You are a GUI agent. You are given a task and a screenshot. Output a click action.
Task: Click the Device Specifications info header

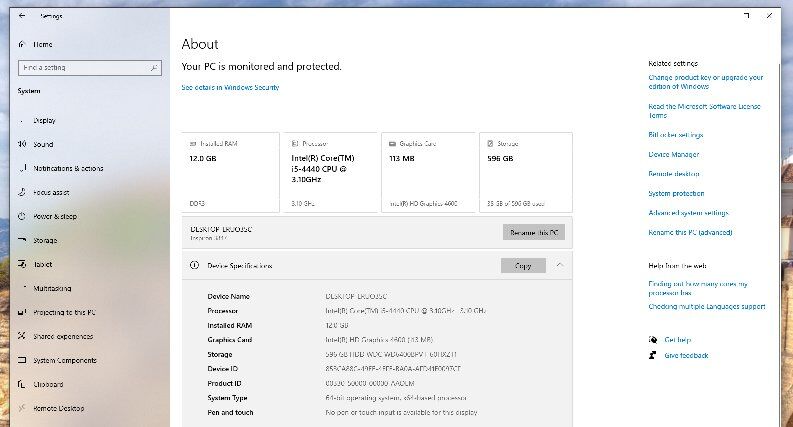(x=240, y=266)
